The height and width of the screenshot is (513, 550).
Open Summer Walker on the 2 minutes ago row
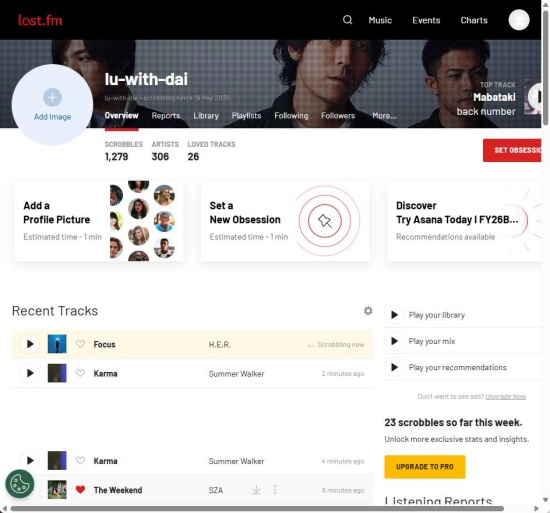click(236, 373)
